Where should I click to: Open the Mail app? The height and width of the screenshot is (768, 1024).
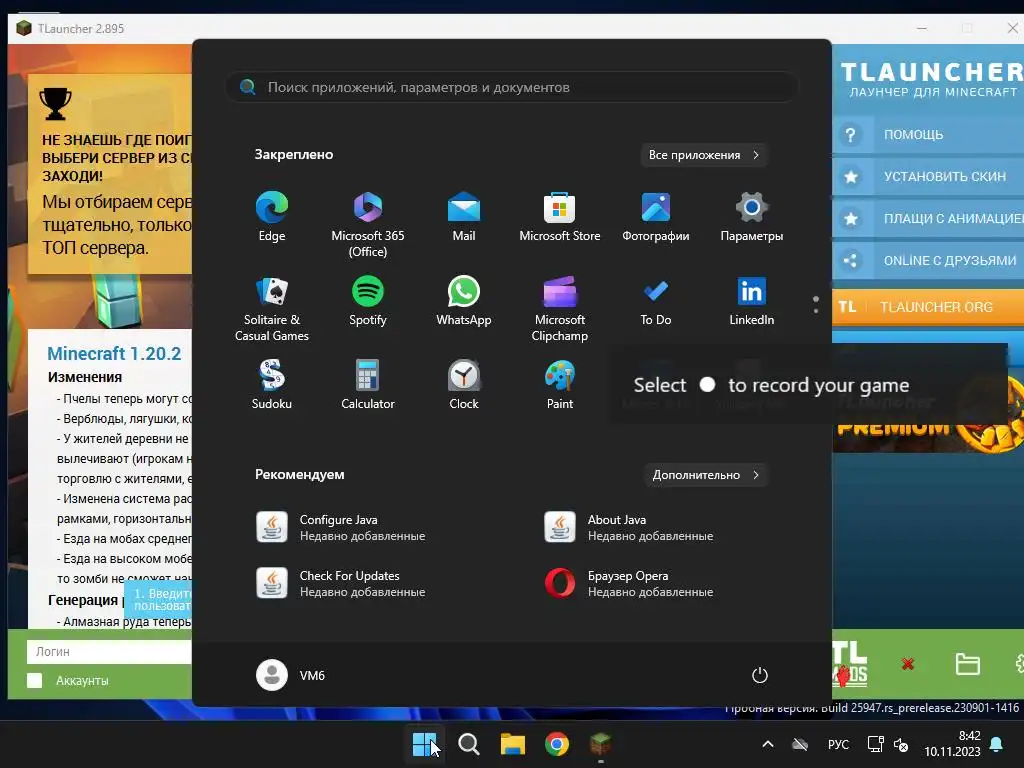point(464,216)
